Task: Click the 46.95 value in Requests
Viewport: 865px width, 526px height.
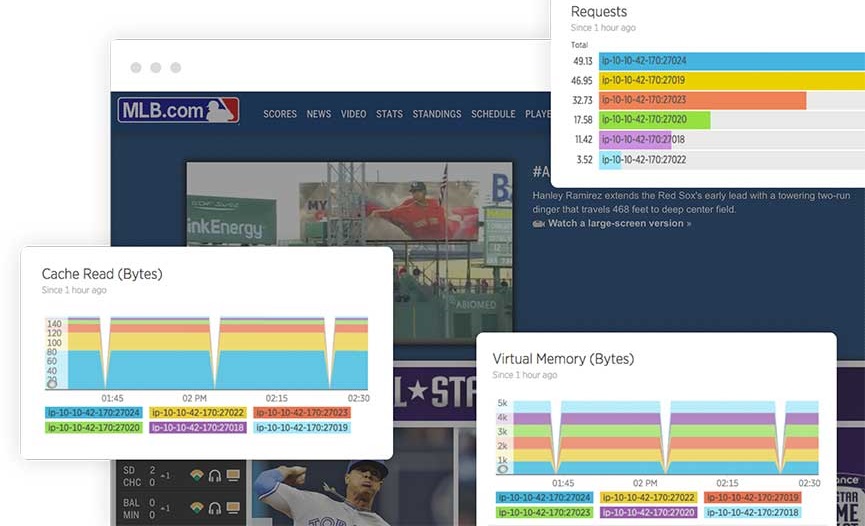Action: click(581, 81)
